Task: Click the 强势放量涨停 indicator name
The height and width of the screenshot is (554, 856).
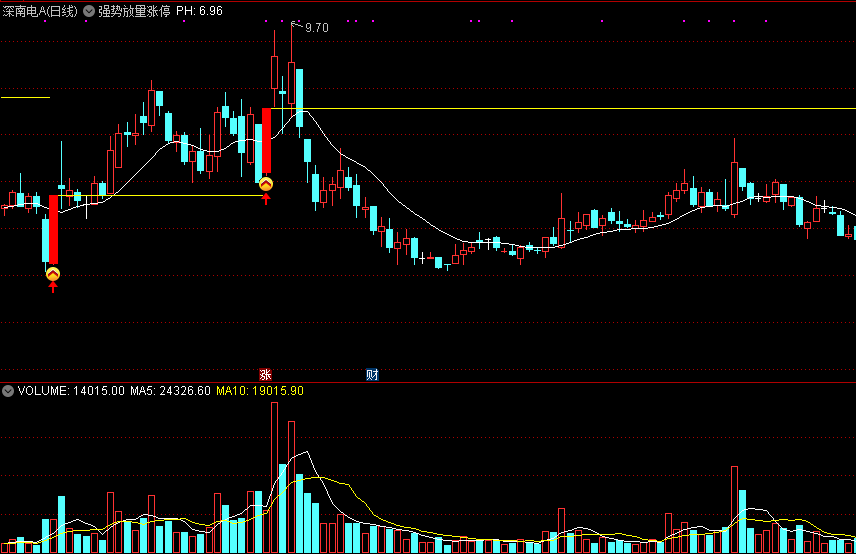Action: coord(134,11)
